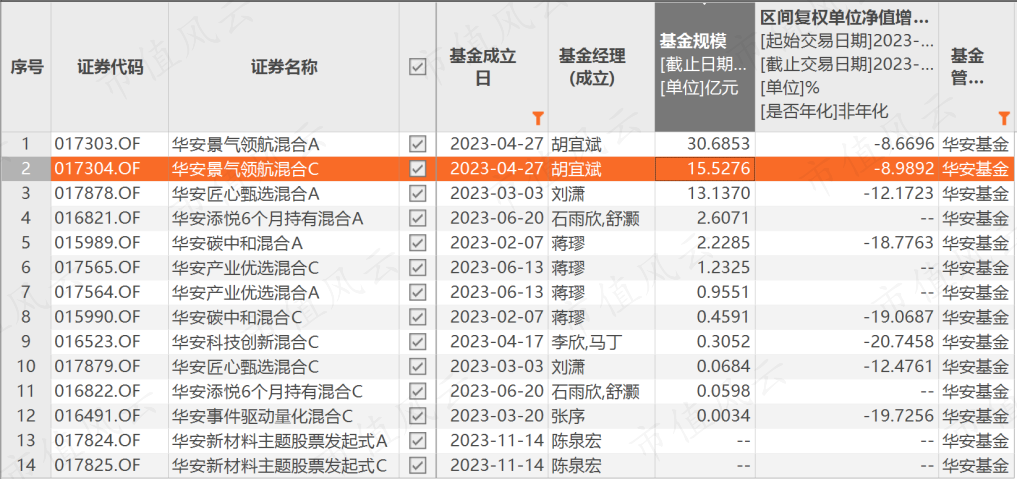
Task: Click establishment date 2023-04-17
Action: point(496,342)
